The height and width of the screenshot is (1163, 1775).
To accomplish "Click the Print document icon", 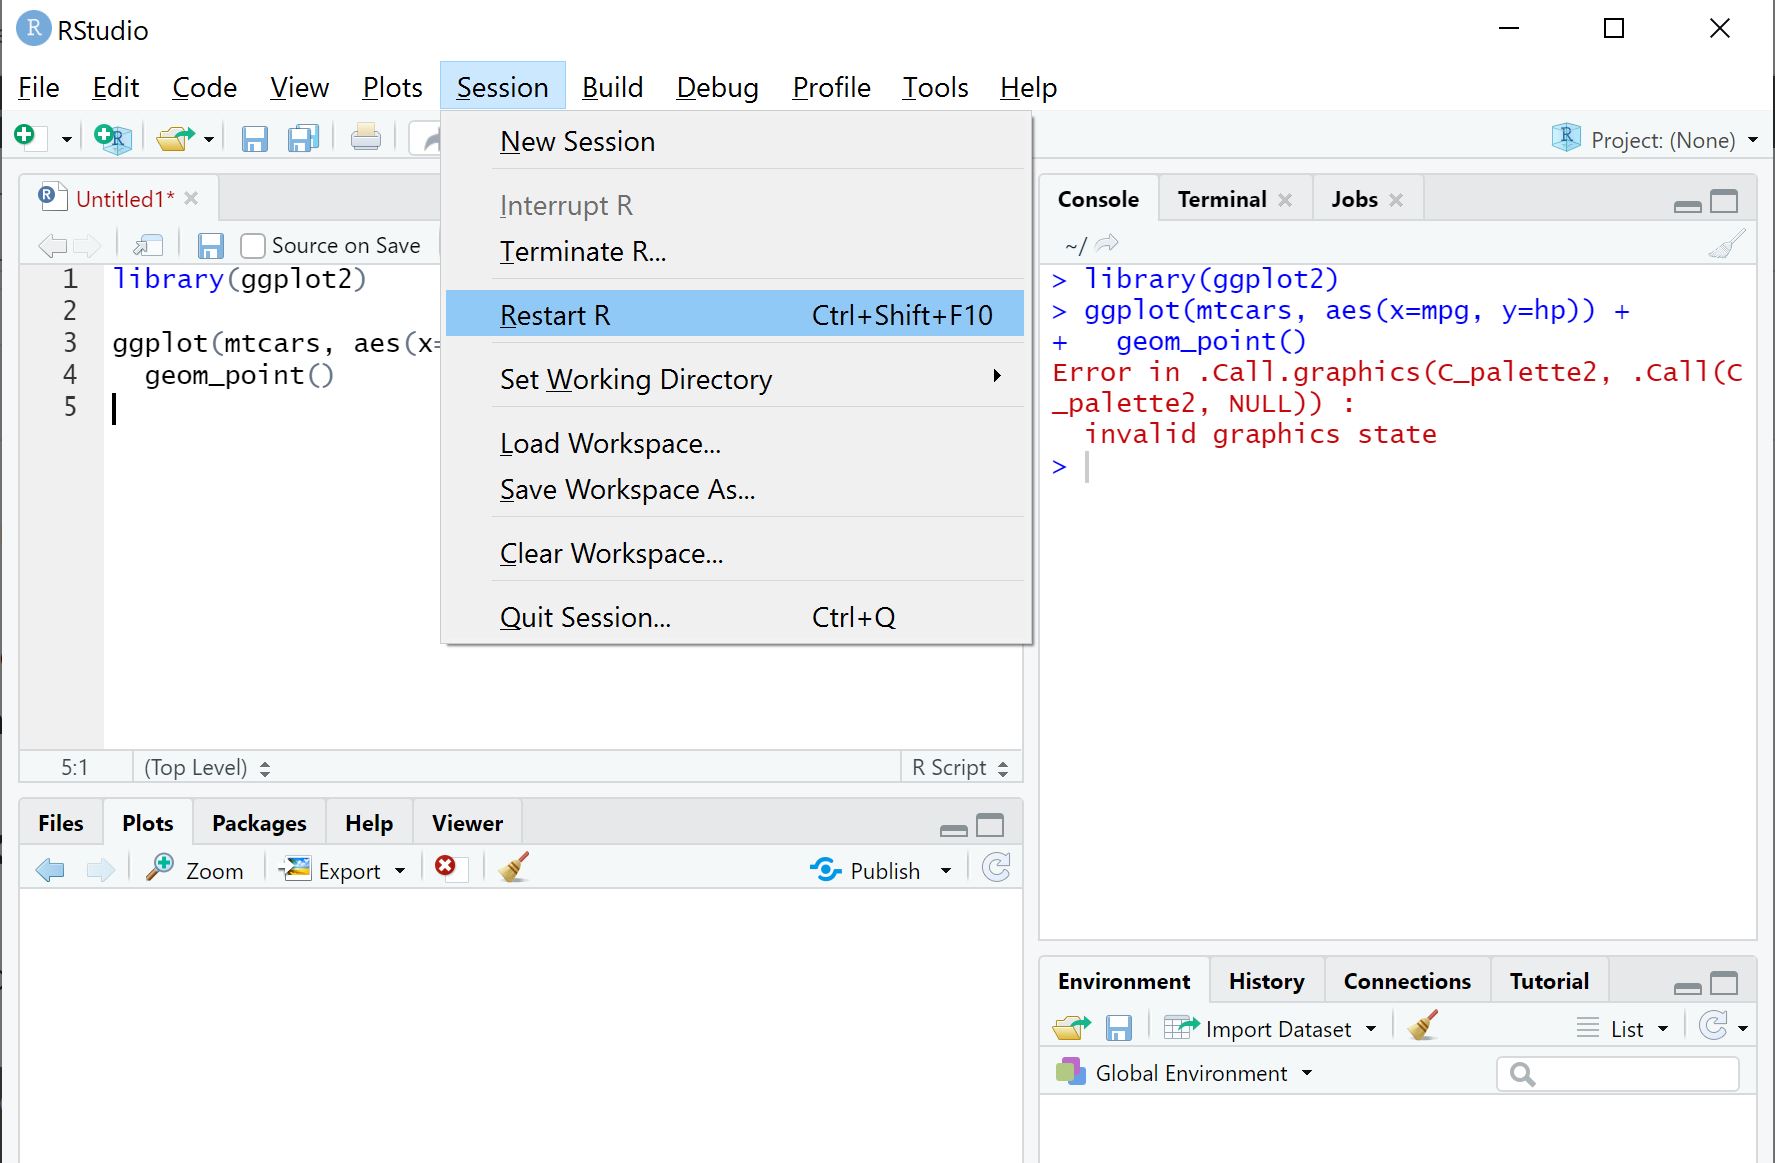I will (x=365, y=137).
